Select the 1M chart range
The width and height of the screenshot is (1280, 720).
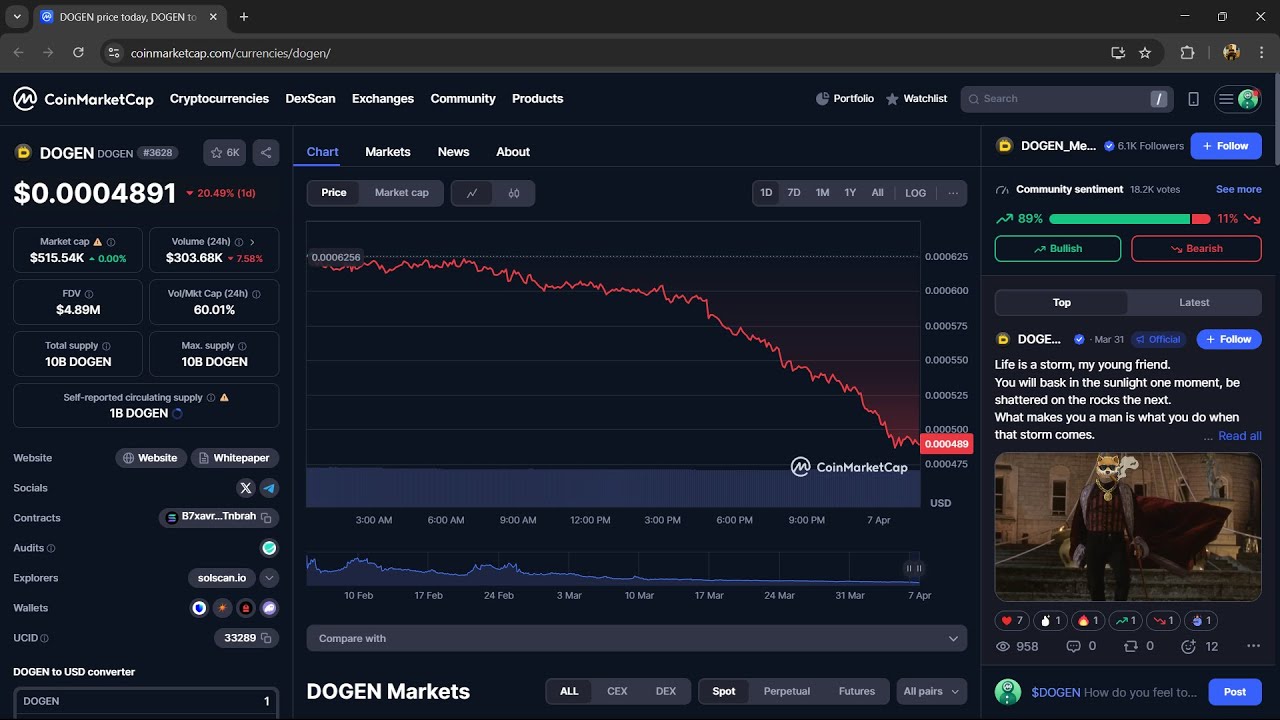click(x=822, y=193)
